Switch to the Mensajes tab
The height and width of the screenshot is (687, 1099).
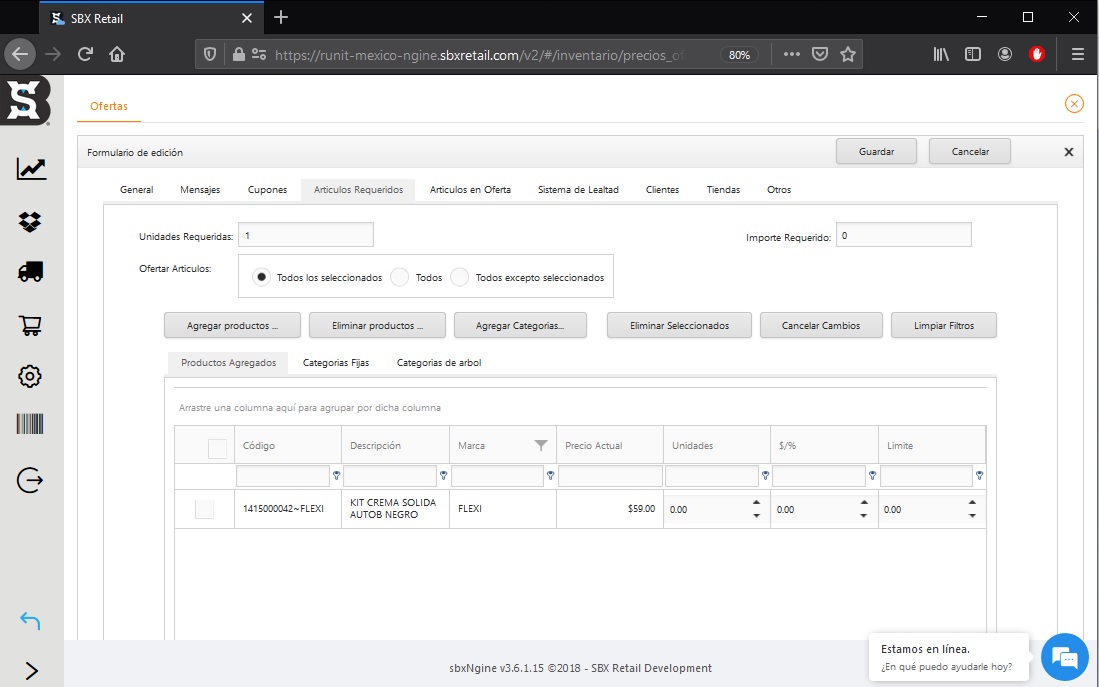200,190
